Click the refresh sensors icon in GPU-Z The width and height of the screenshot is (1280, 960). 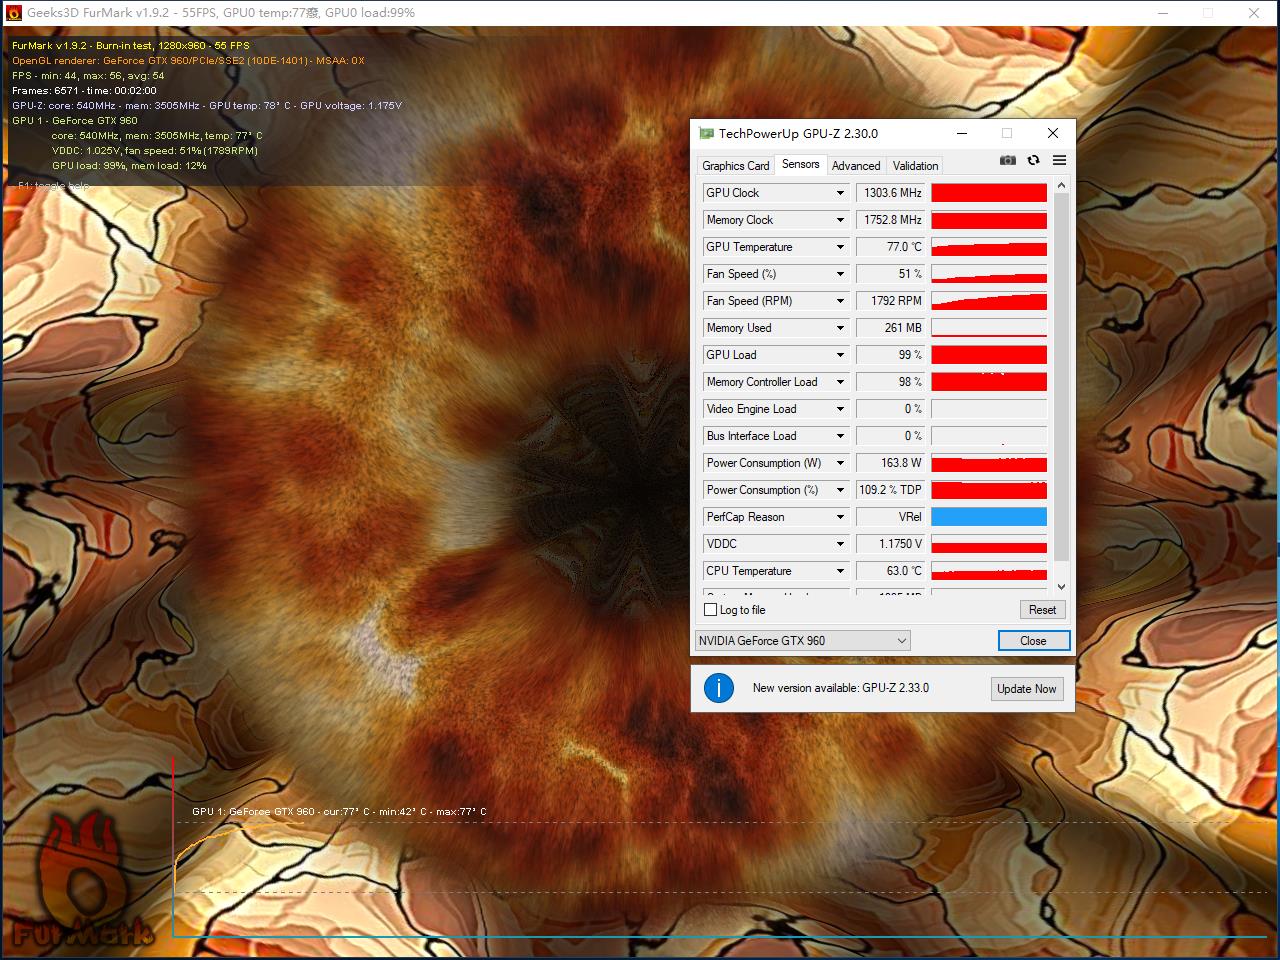click(1033, 160)
